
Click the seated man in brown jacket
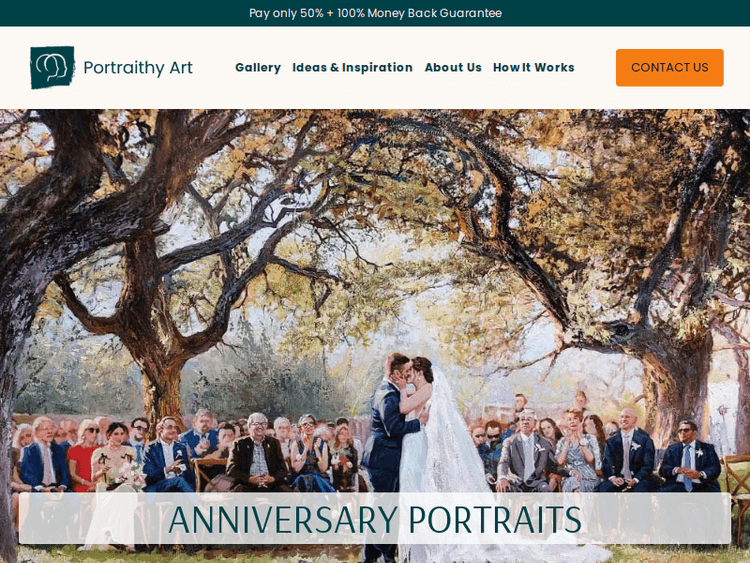pos(257,452)
